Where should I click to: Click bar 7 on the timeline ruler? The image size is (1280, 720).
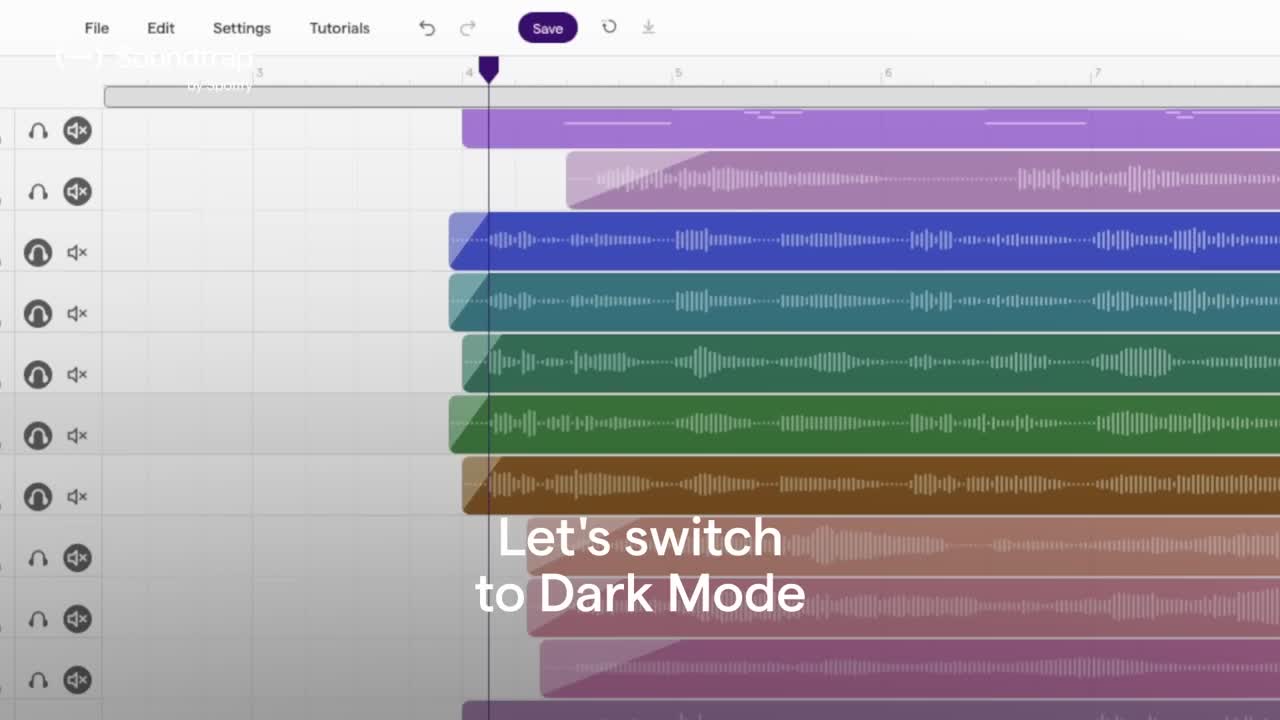1097,73
